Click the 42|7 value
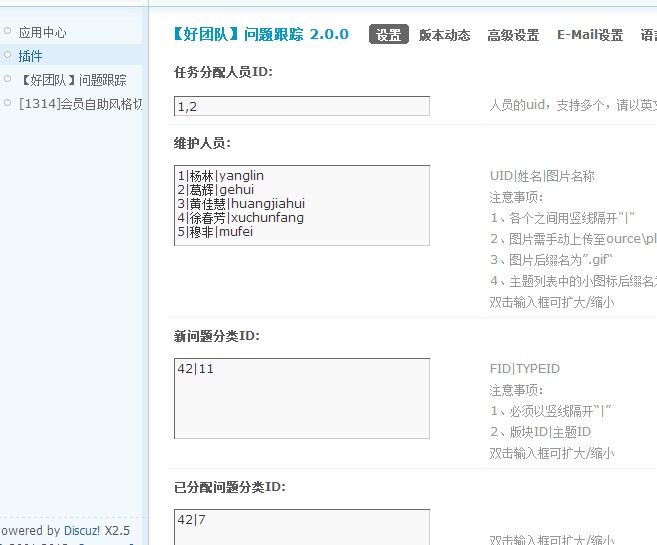Viewport: 657px width, 545px height. [191, 520]
